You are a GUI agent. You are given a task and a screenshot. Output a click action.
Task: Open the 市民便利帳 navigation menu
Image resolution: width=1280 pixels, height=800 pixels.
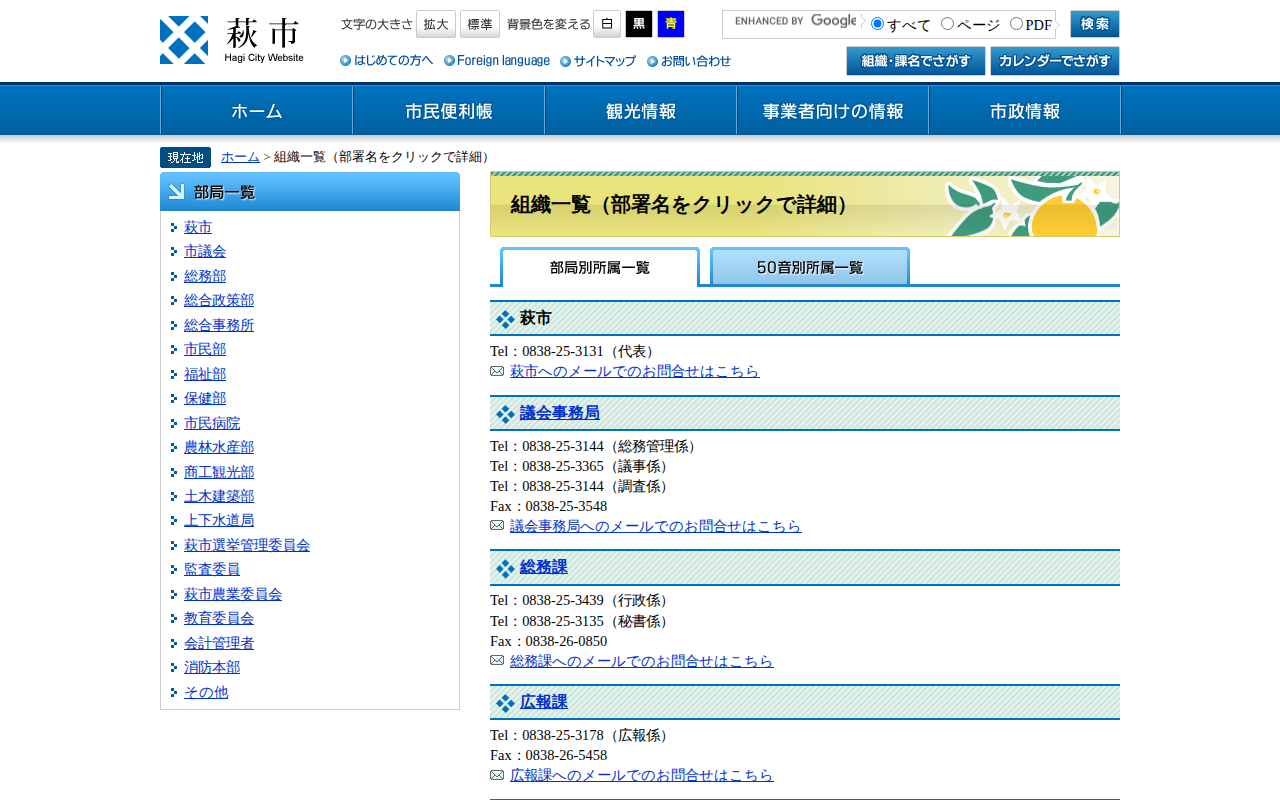(x=448, y=111)
